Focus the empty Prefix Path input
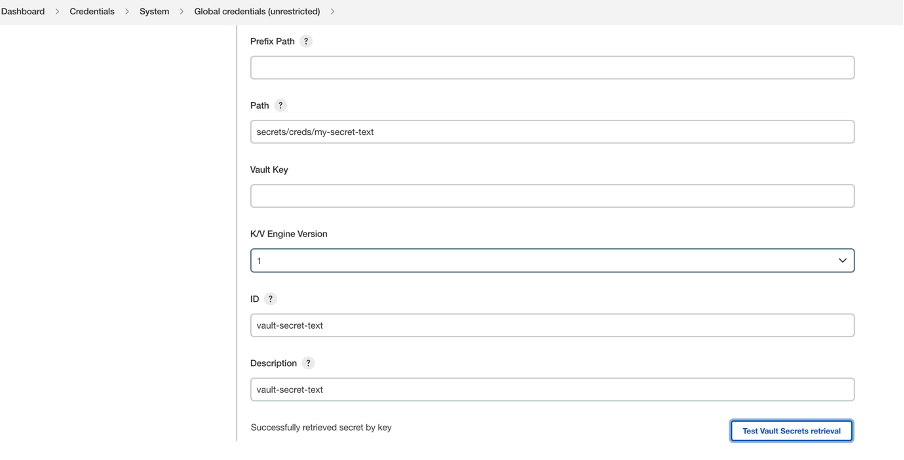904x460 pixels. 552,68
